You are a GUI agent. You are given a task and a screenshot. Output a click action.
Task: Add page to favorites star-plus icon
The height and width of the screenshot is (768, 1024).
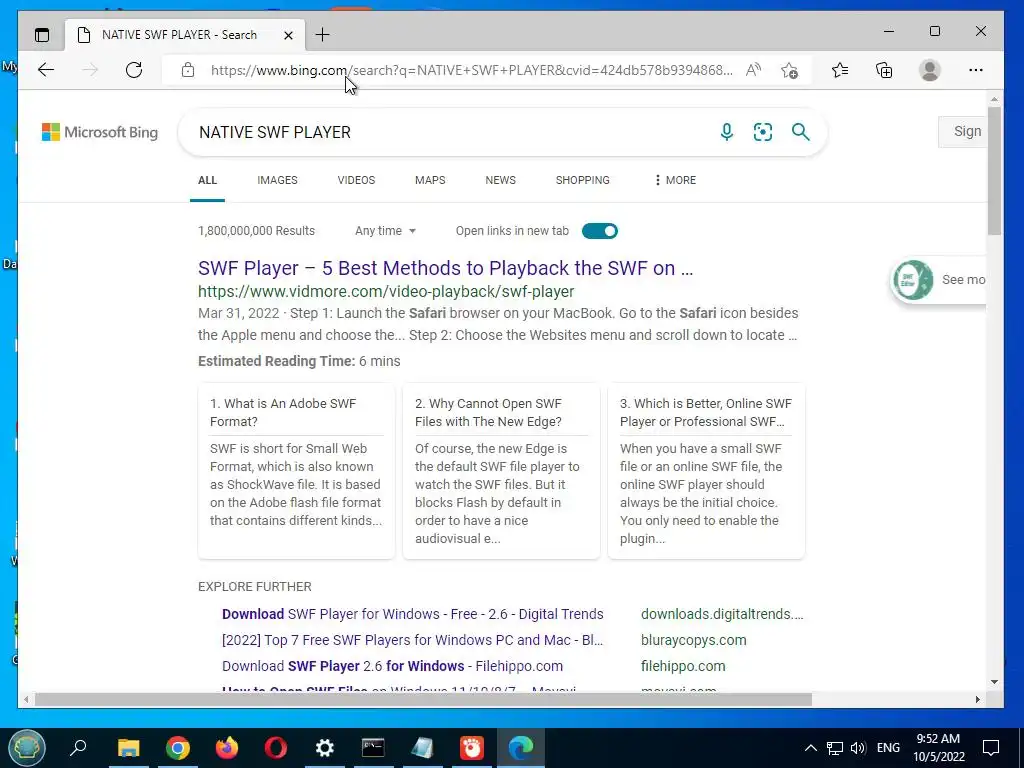(789, 70)
